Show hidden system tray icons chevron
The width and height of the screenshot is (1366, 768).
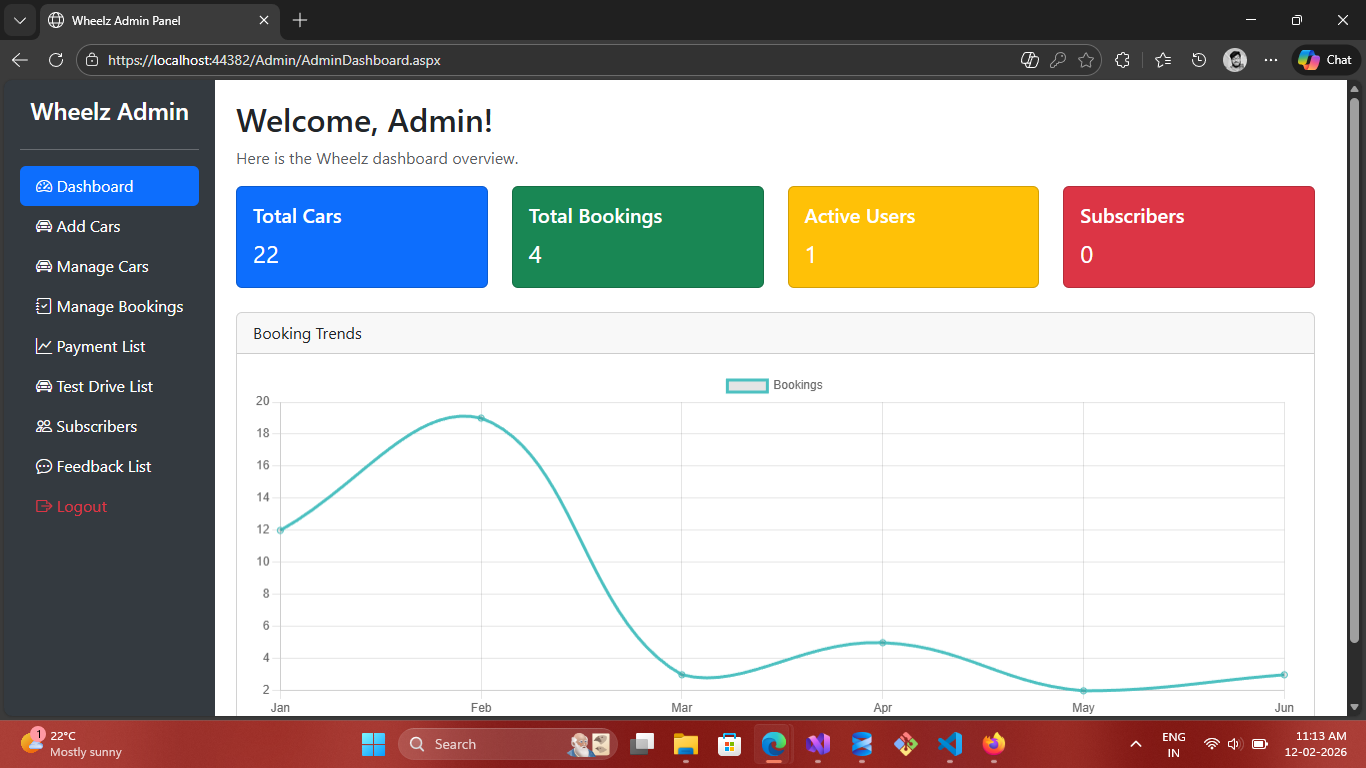(x=1136, y=744)
